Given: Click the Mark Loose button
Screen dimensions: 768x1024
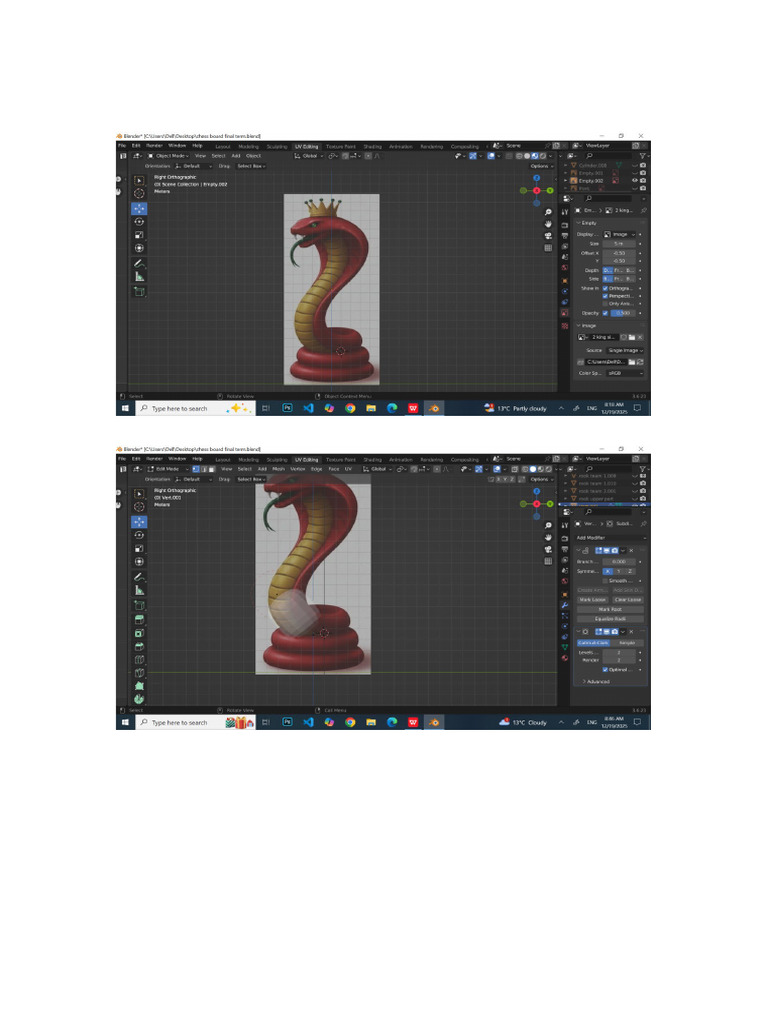Looking at the screenshot, I should coord(592,600).
